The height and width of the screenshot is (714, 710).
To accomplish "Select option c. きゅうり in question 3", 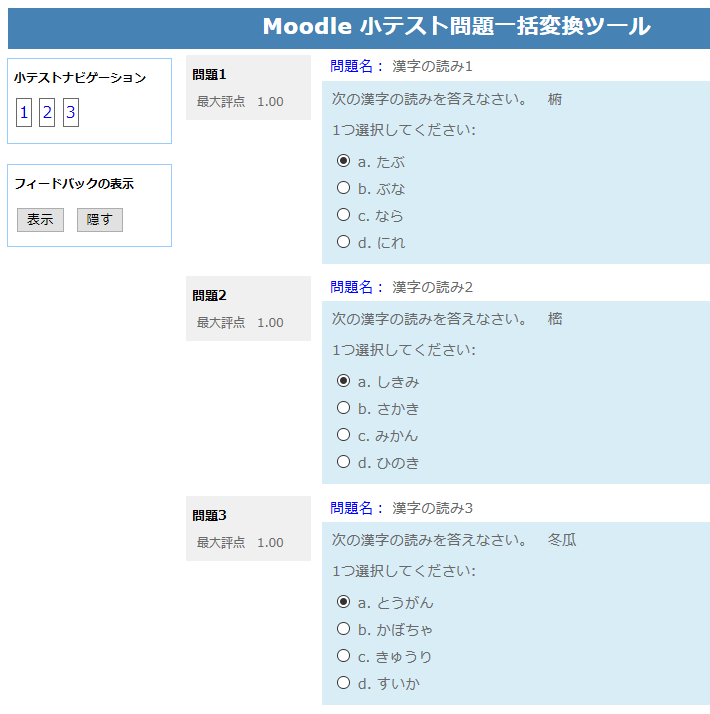I will pyautogui.click(x=343, y=656).
